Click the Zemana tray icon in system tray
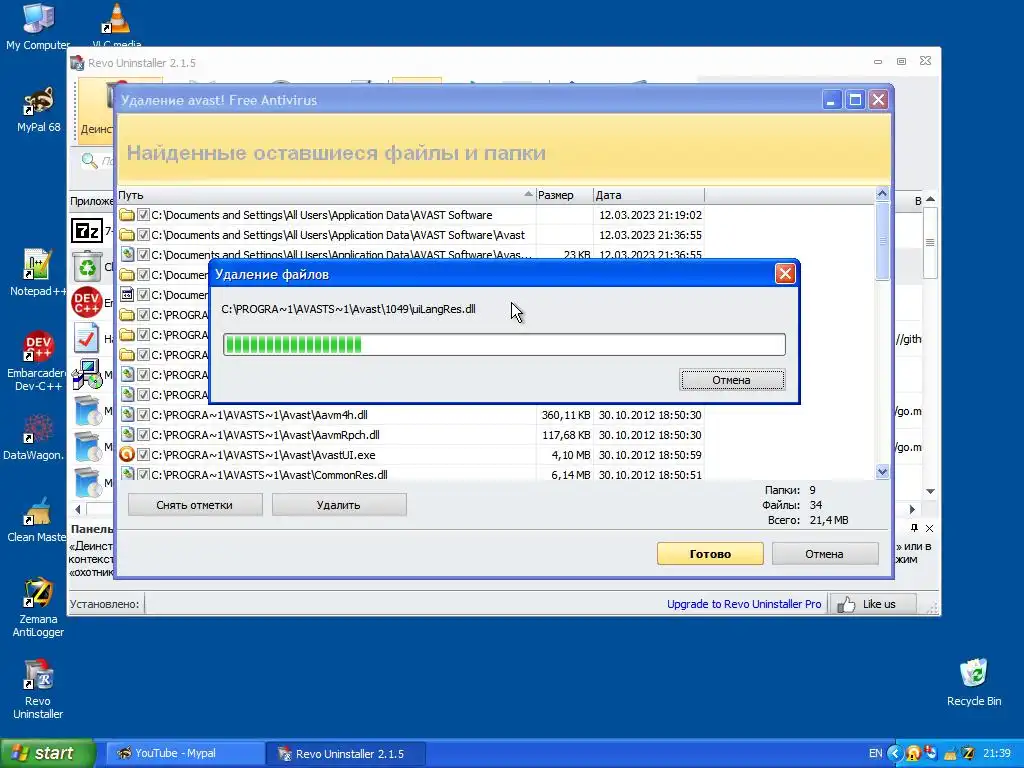Screen dimensions: 1024x768 [x=968, y=754]
